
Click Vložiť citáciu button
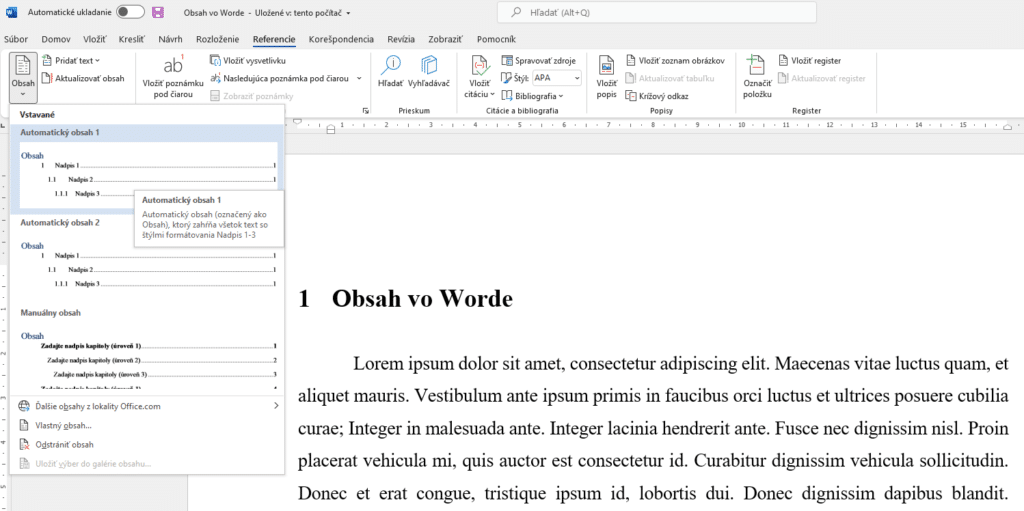pos(480,77)
